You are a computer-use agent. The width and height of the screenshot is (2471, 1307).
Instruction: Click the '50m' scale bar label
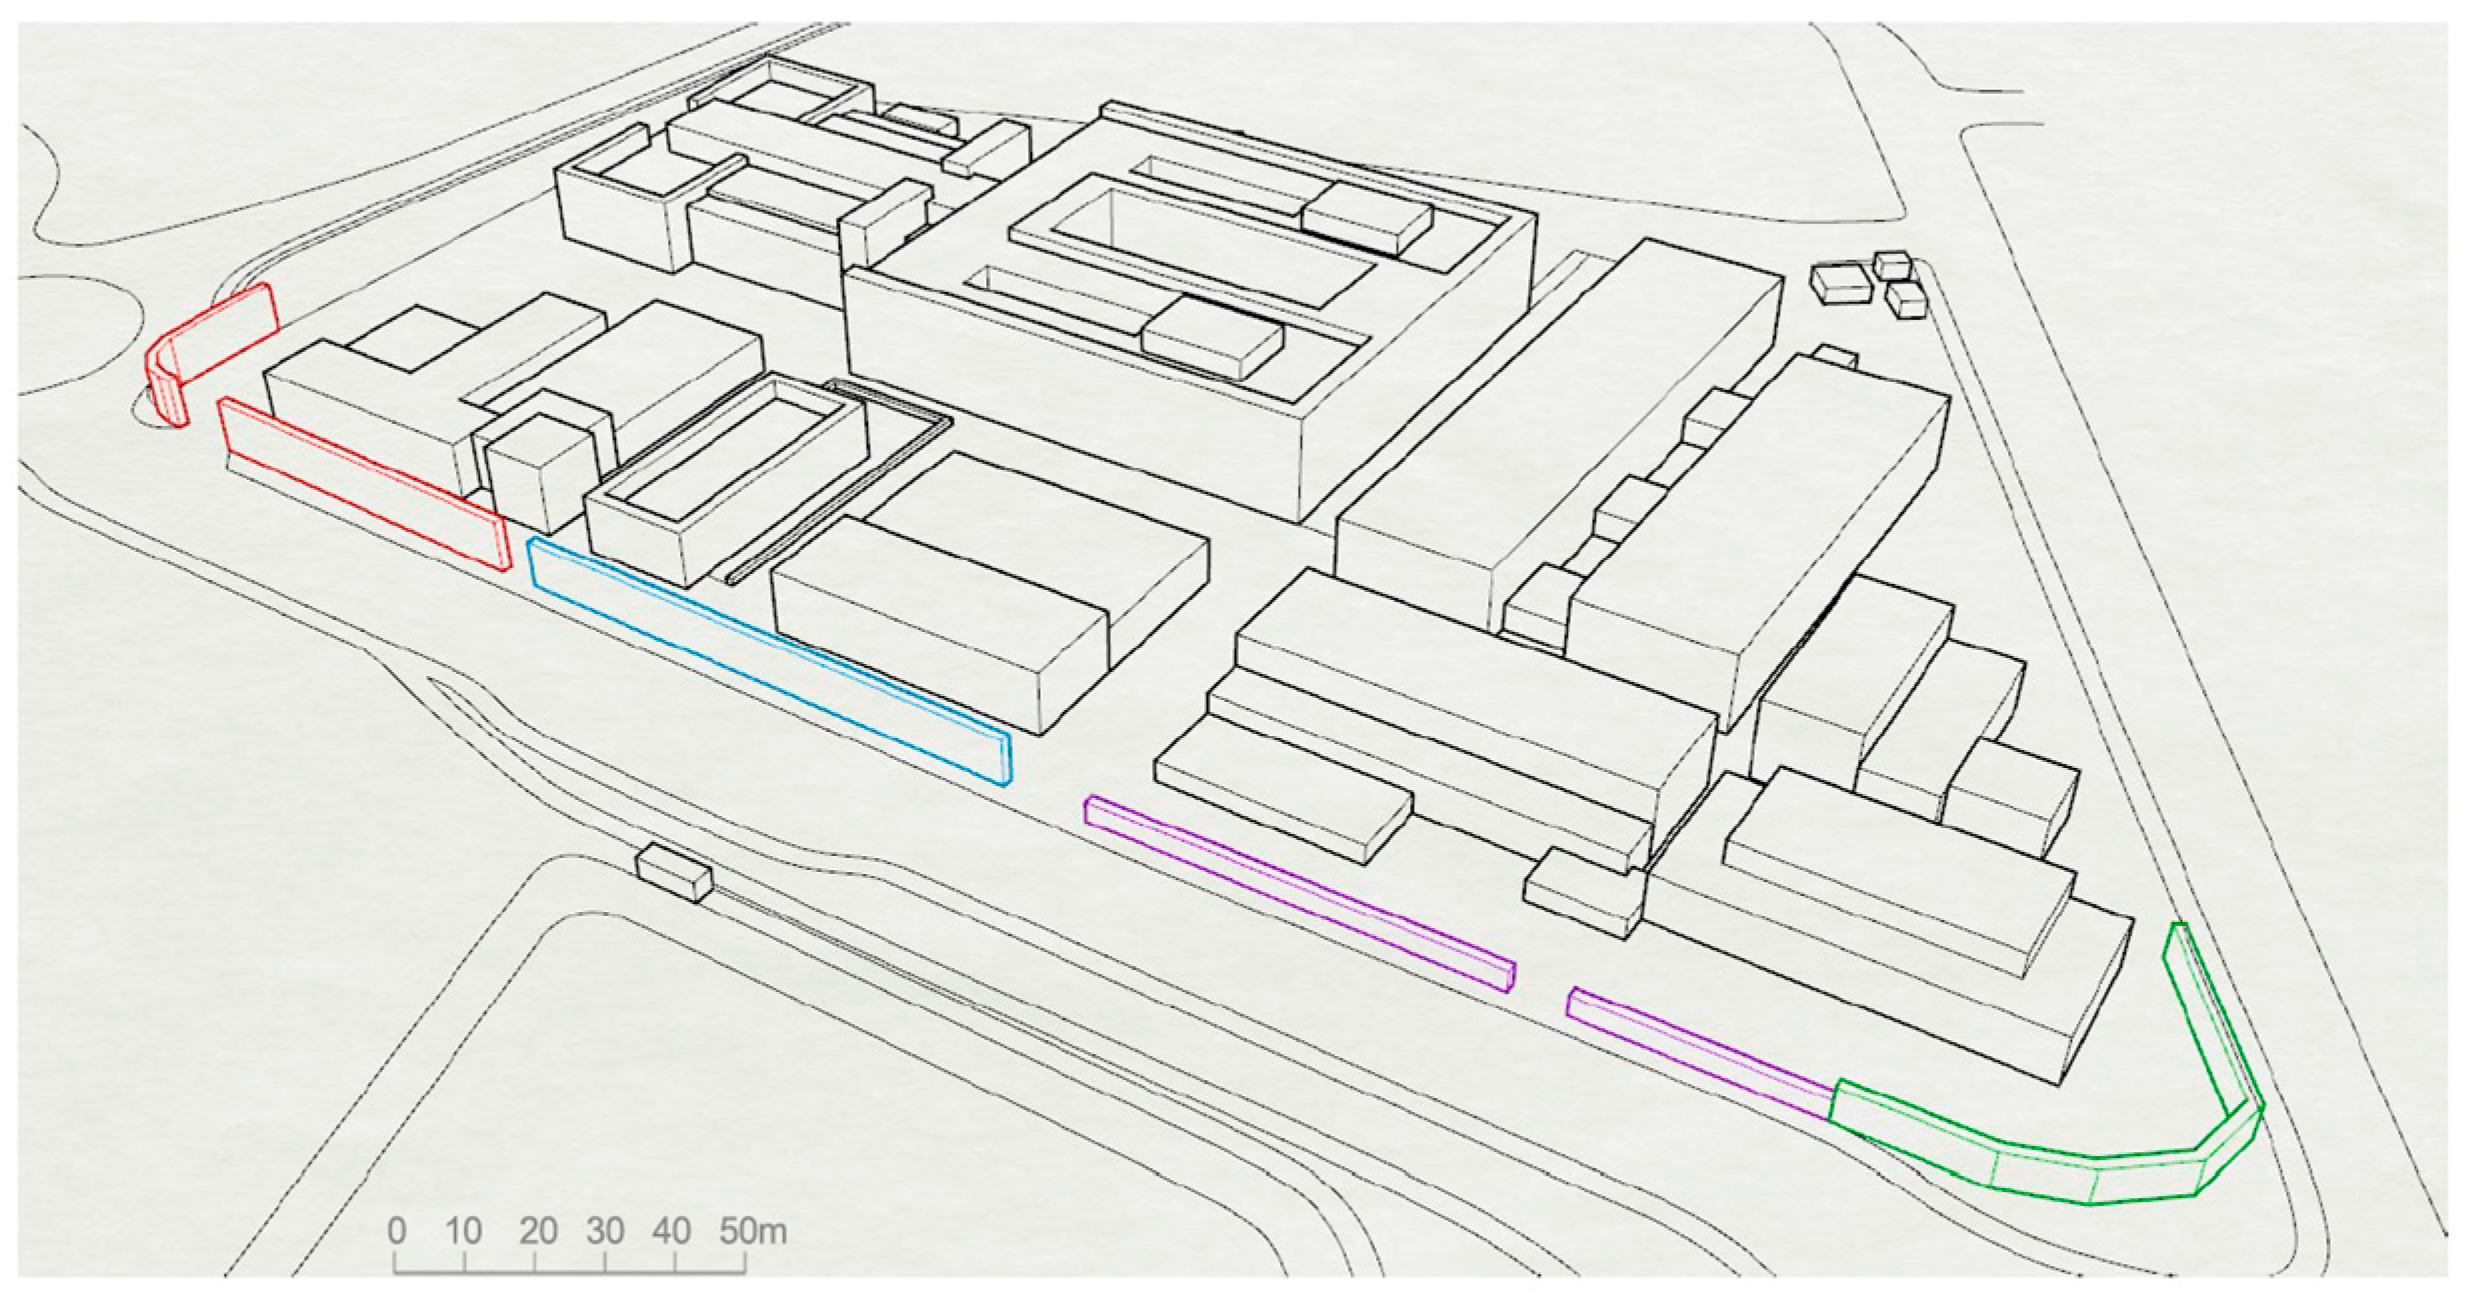coord(753,1231)
